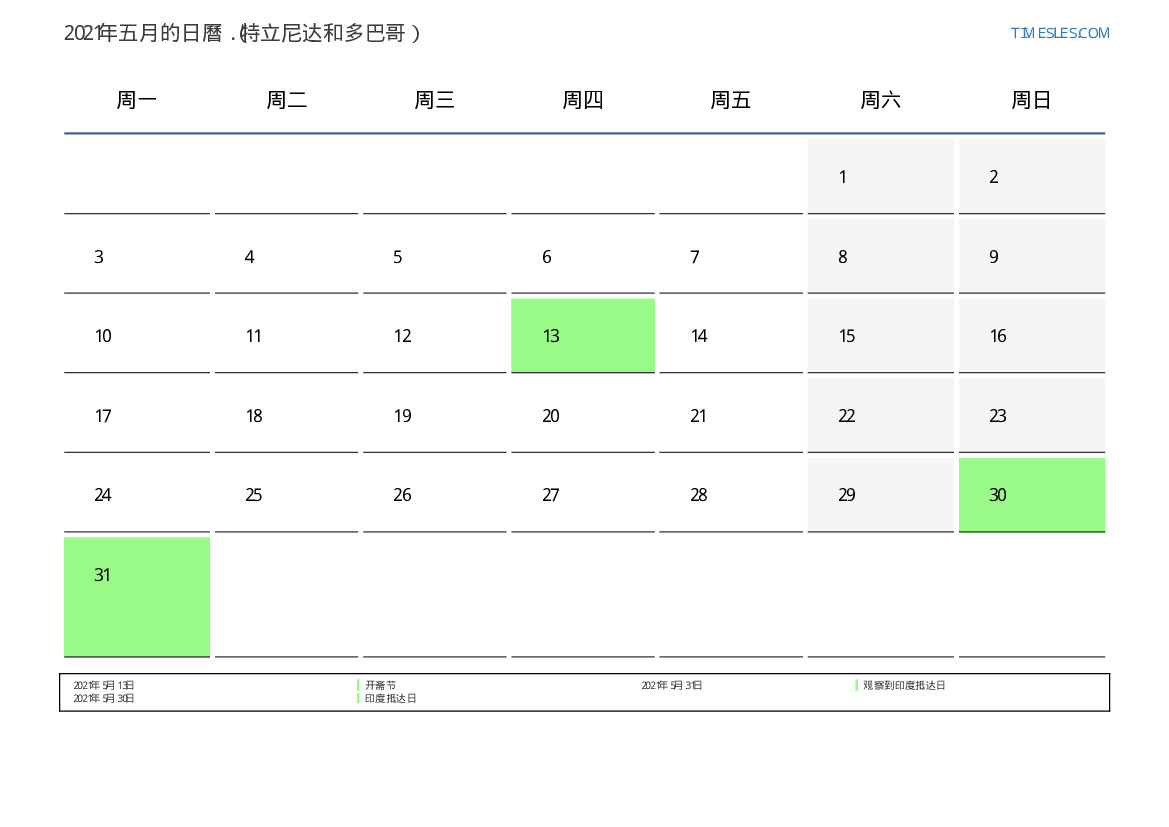Select the 周日 column header
The height and width of the screenshot is (827, 1169).
tap(1031, 100)
